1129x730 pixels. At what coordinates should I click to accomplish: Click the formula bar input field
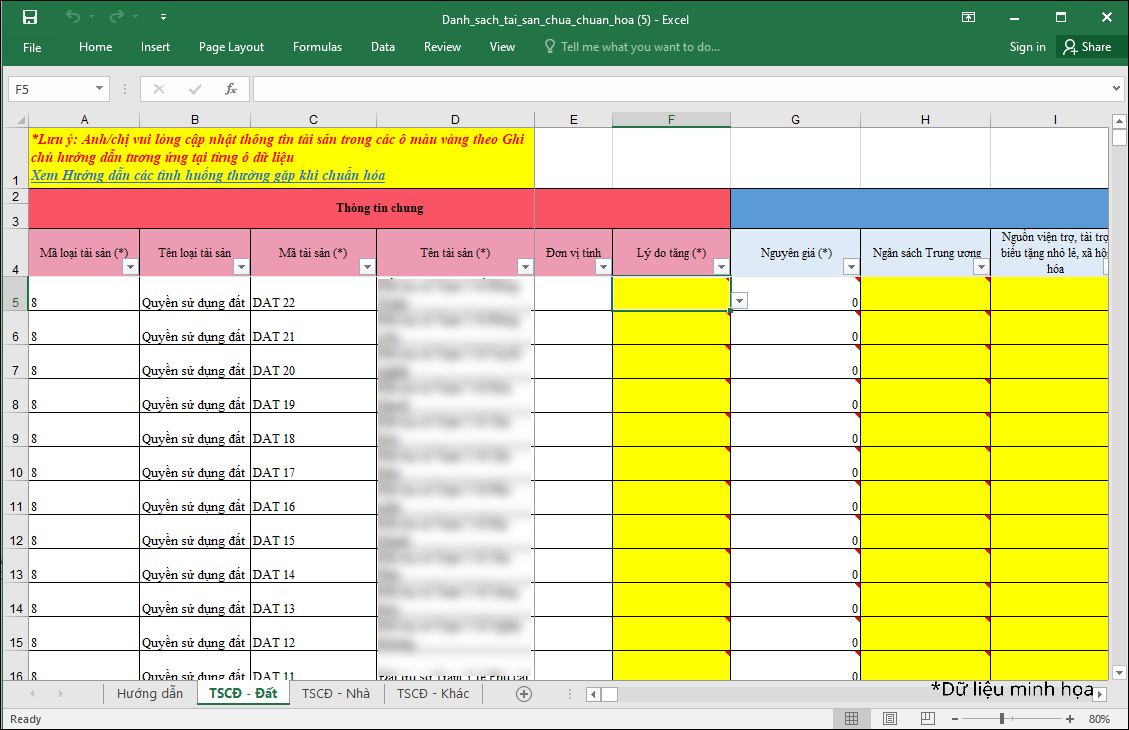(x=680, y=89)
